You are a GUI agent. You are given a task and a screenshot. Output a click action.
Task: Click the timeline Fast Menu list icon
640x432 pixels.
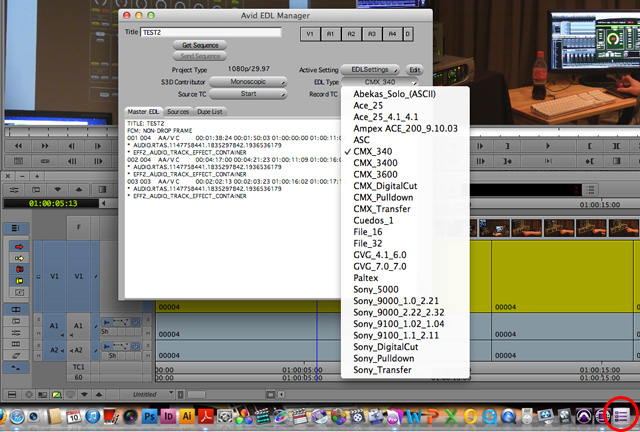click(x=590, y=189)
